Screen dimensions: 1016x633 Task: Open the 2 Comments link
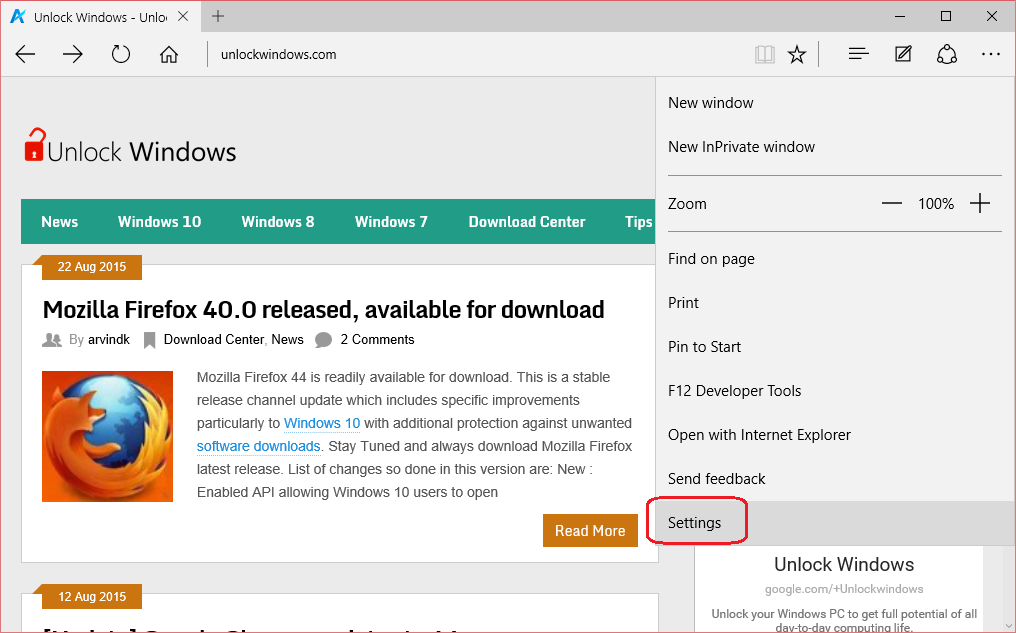pyautogui.click(x=377, y=340)
